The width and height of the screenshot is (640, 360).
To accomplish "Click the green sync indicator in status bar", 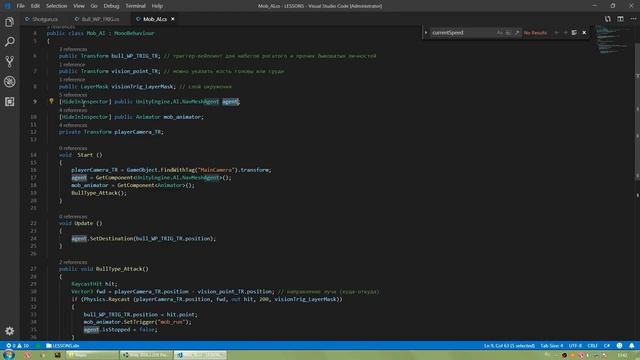I will pyautogui.click(x=38, y=346).
